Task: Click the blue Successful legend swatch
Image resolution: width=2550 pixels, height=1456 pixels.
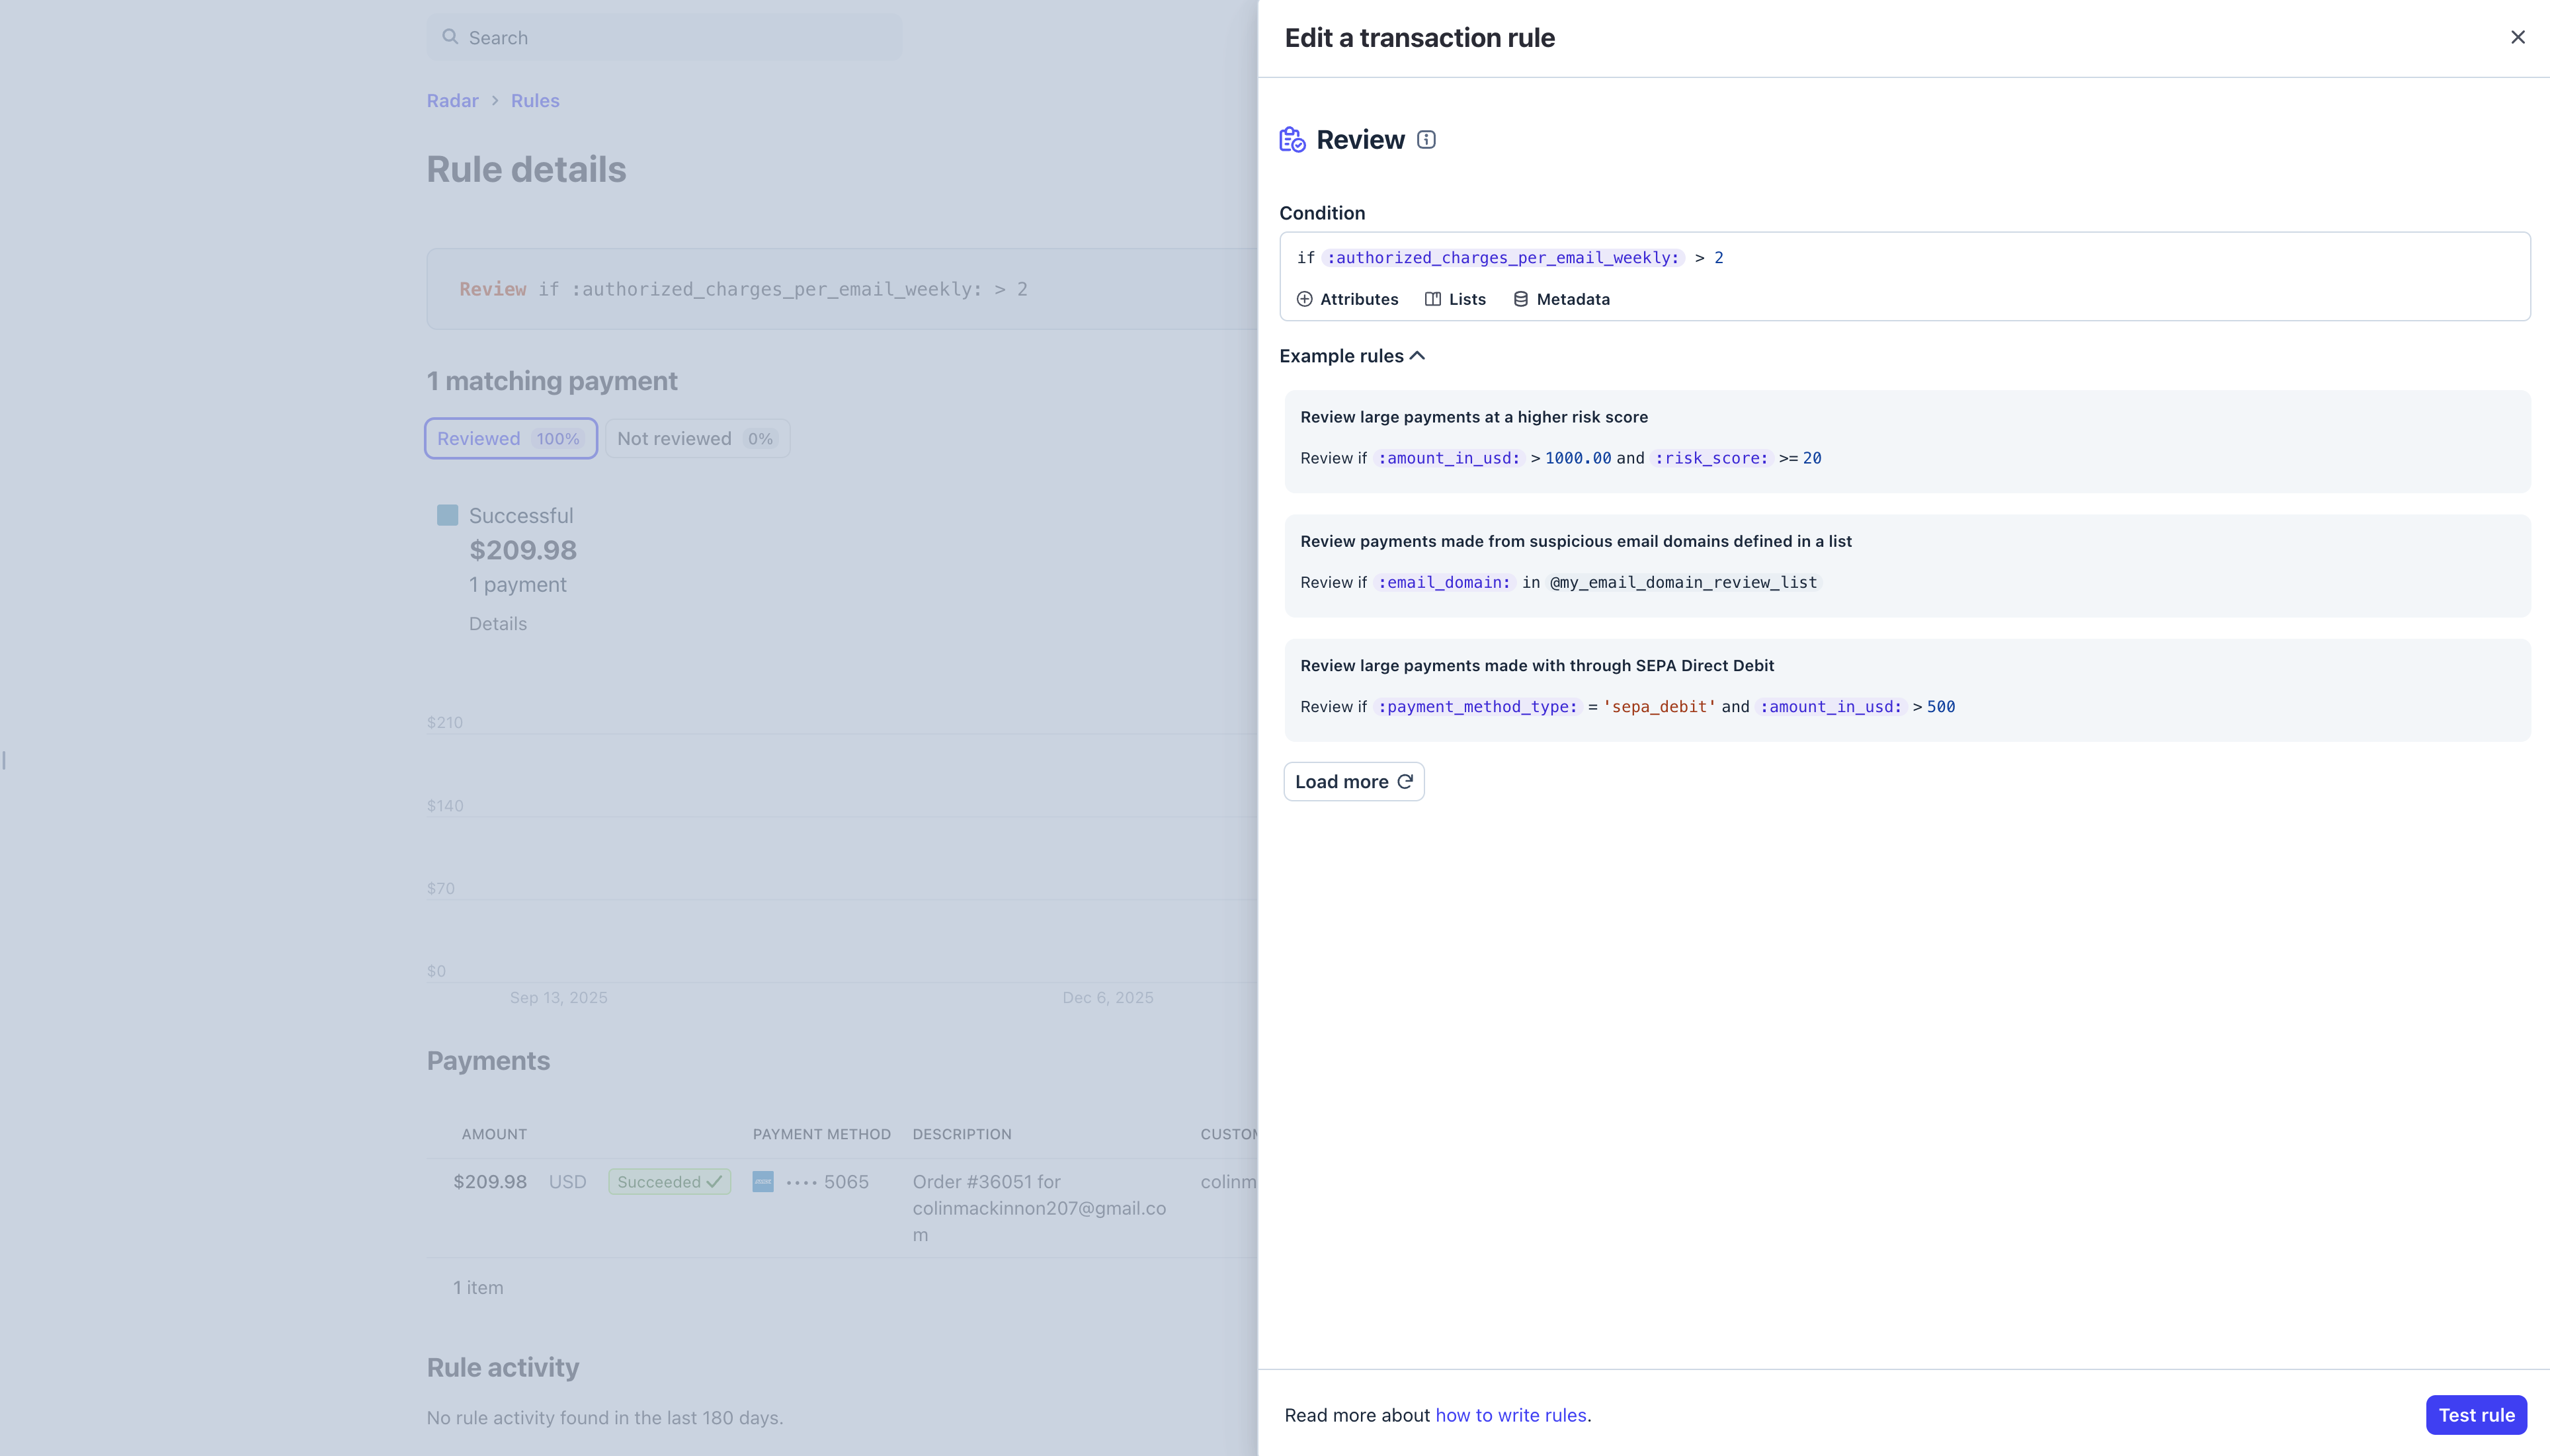Action: [x=447, y=514]
